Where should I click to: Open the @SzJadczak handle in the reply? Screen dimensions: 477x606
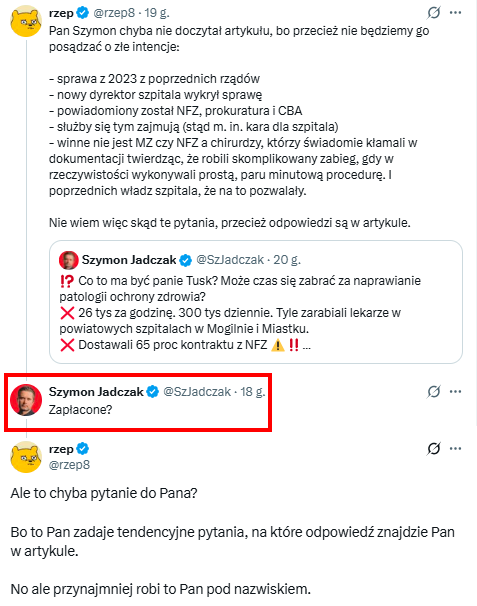(x=197, y=392)
